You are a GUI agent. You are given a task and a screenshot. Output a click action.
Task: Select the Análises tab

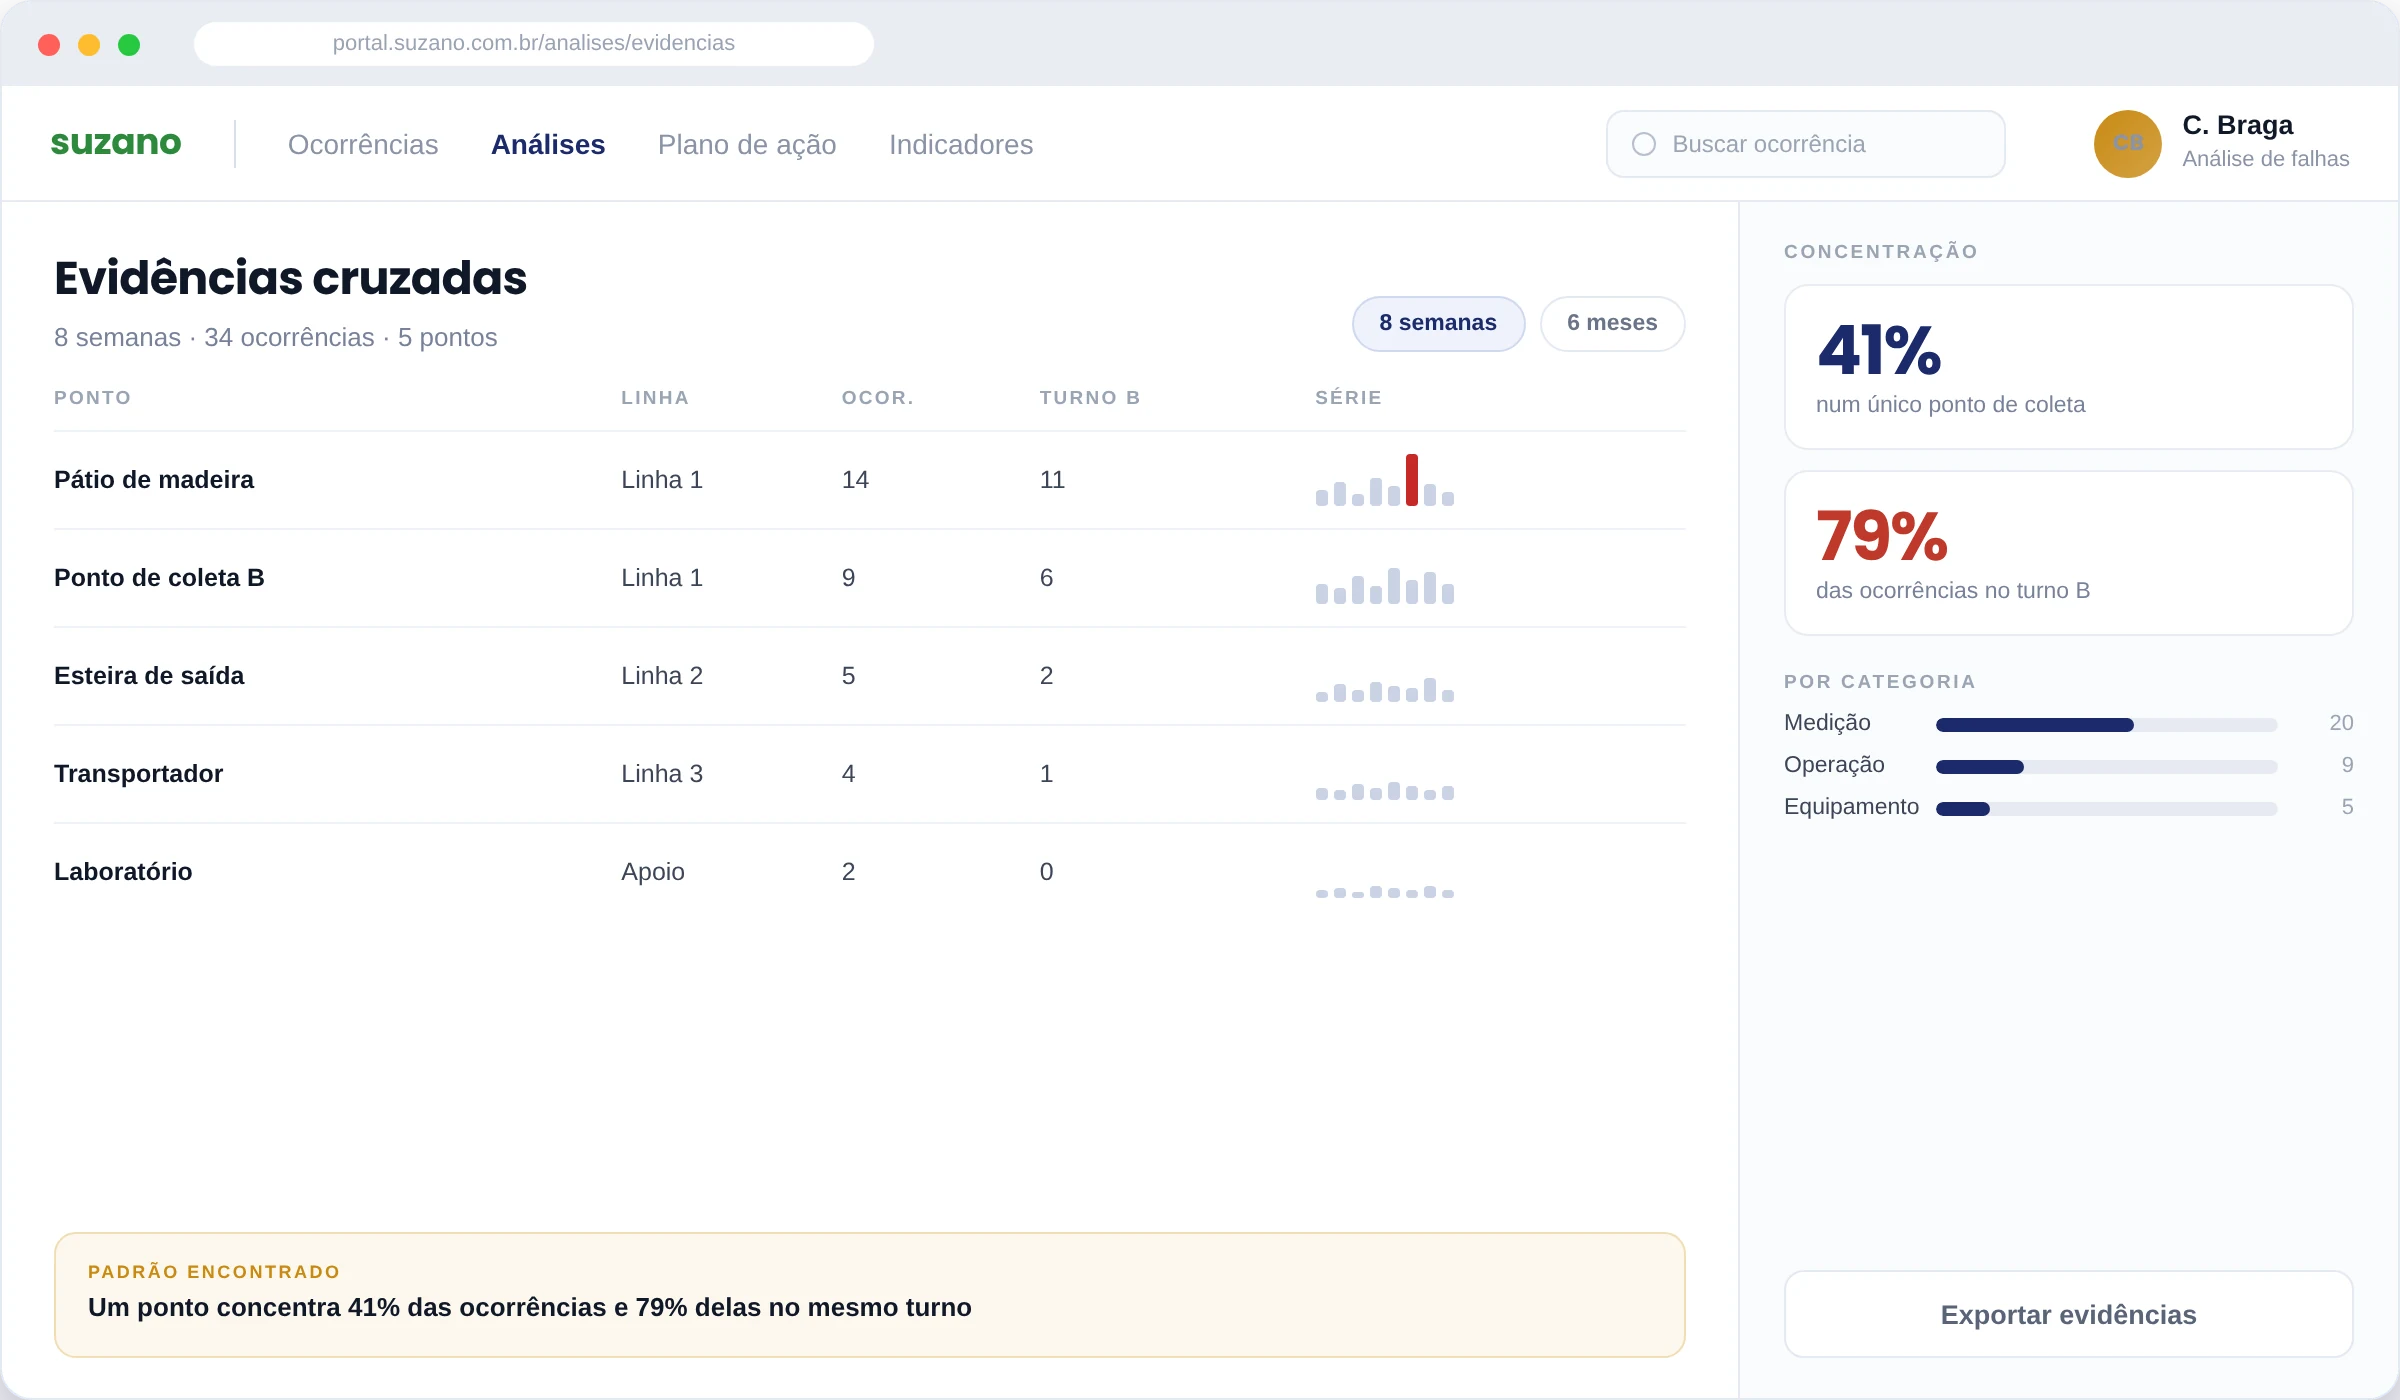point(548,145)
